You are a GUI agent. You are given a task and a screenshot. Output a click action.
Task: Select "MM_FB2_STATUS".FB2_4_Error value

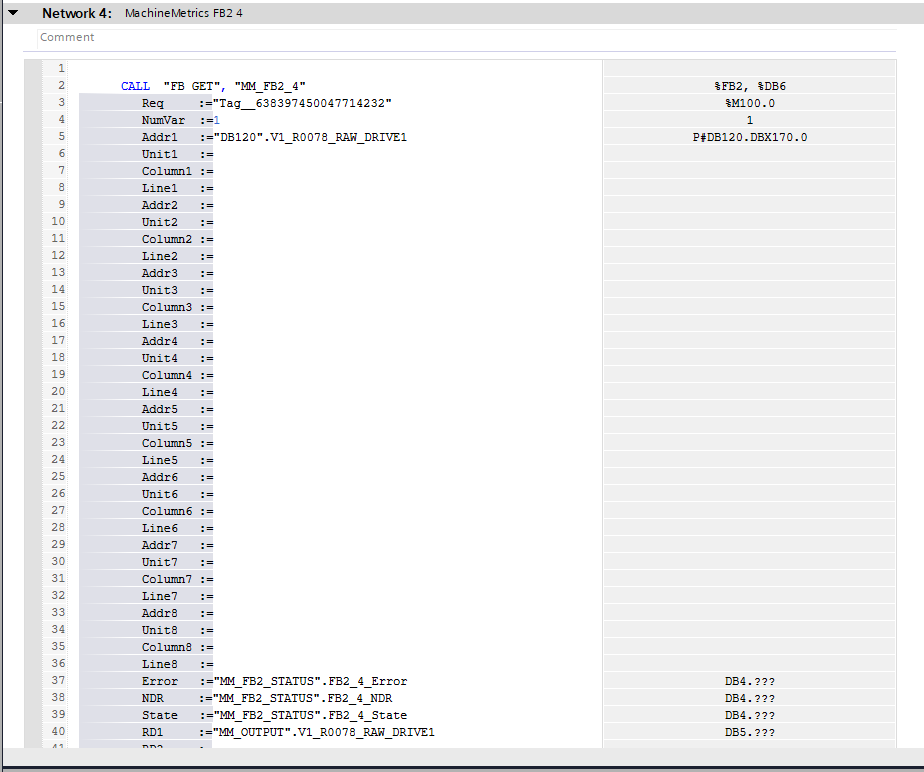coord(310,681)
